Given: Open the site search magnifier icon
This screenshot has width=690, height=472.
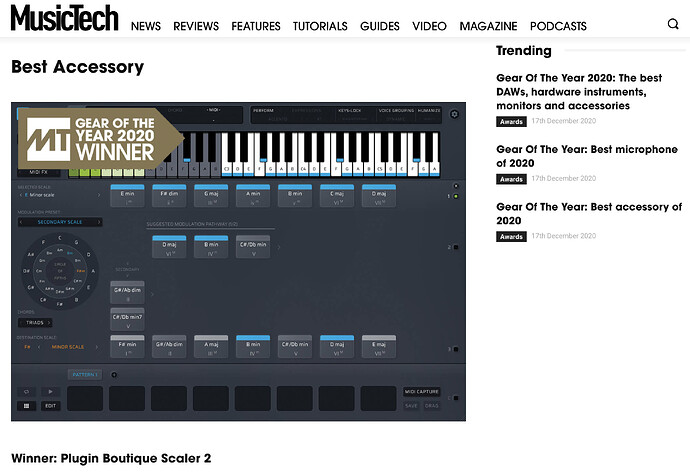Looking at the screenshot, I should [x=673, y=24].
